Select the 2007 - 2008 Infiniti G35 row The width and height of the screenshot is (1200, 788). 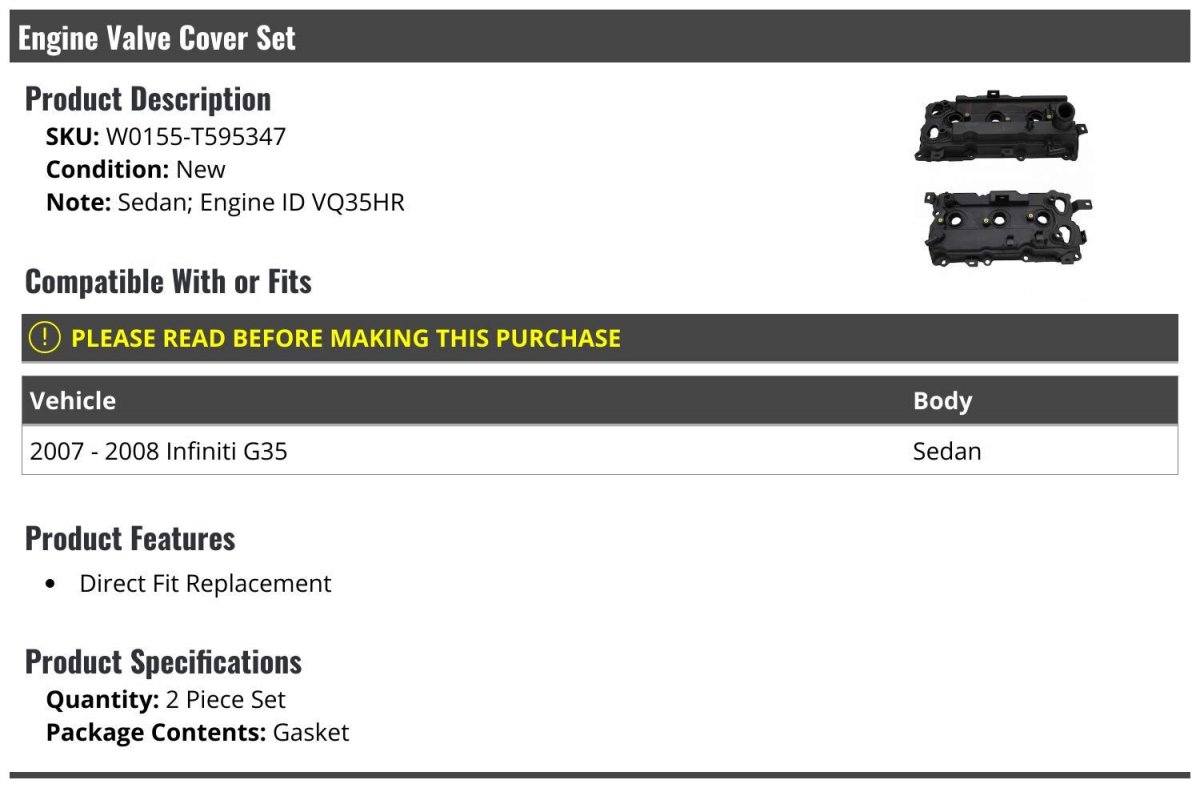click(159, 451)
